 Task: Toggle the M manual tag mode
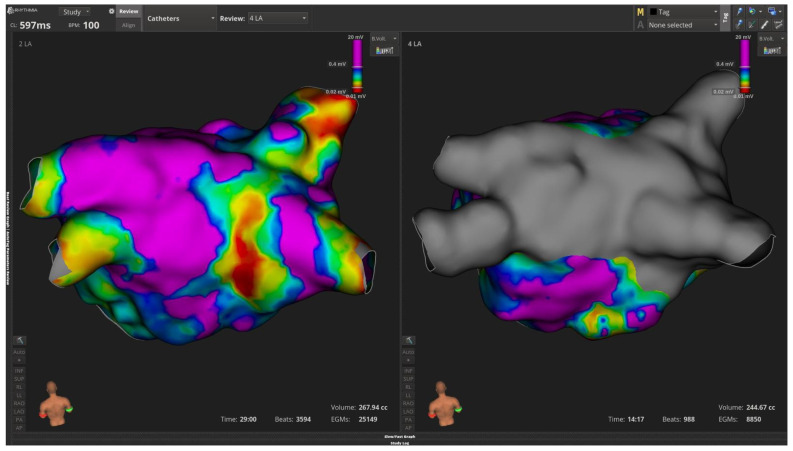pyautogui.click(x=640, y=12)
